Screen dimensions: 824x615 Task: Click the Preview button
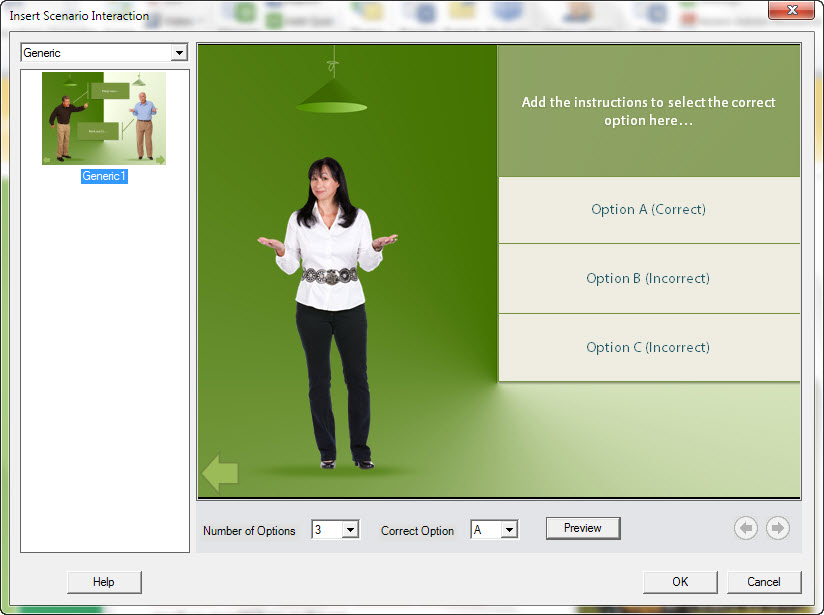click(x=583, y=527)
